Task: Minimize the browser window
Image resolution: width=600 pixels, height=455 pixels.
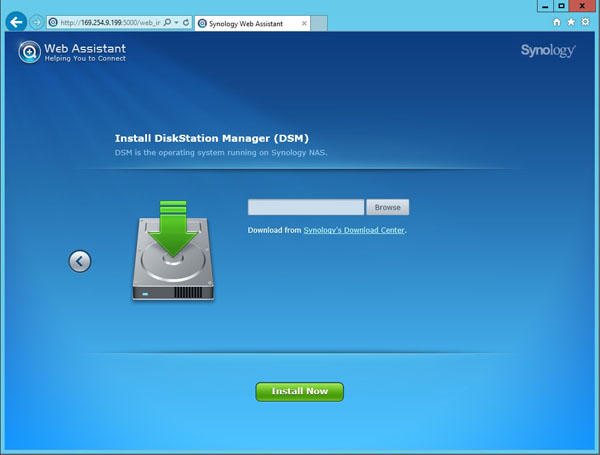Action: tap(545, 6)
